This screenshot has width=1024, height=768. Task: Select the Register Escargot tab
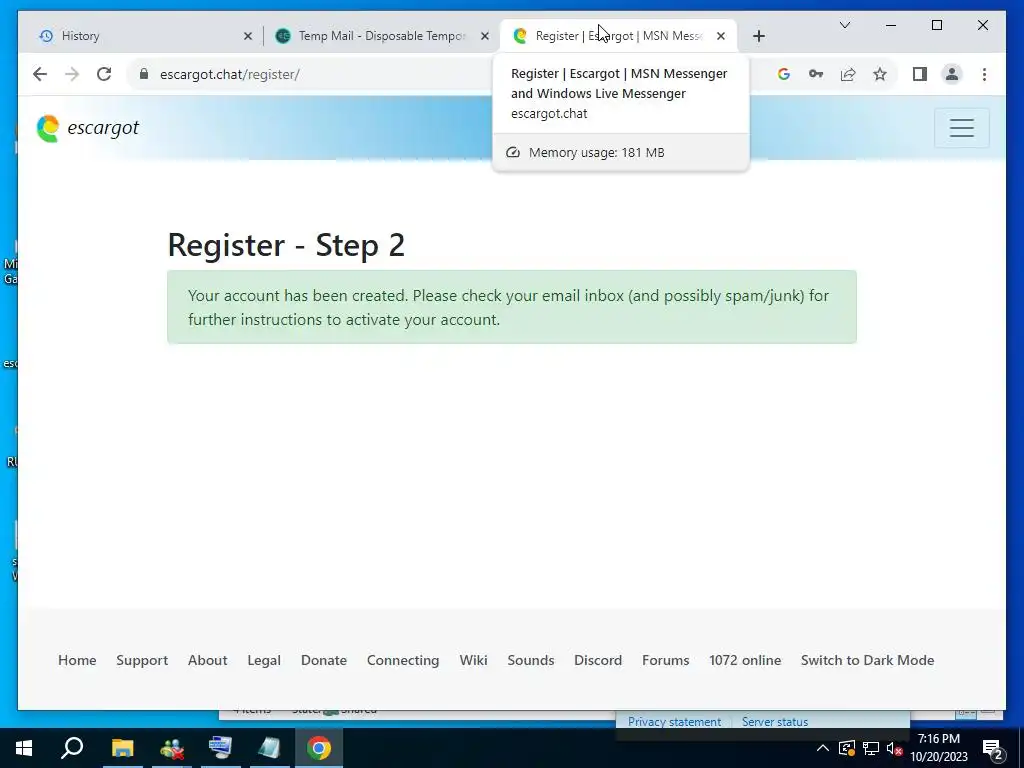[618, 36]
